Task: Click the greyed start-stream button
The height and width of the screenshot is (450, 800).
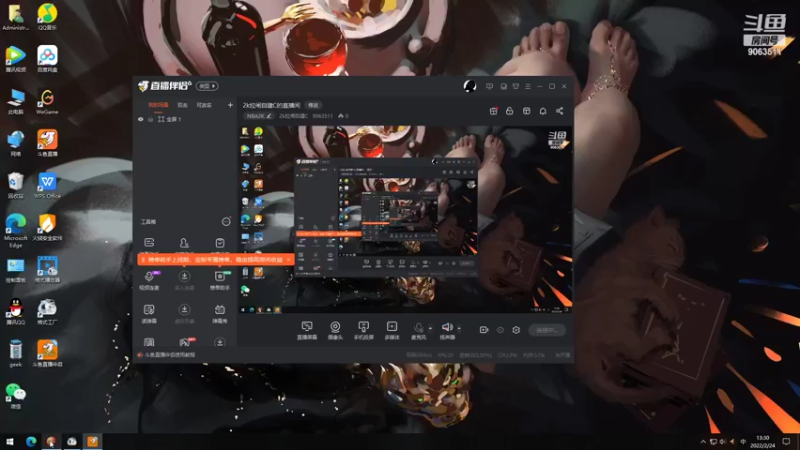Action: (547, 330)
